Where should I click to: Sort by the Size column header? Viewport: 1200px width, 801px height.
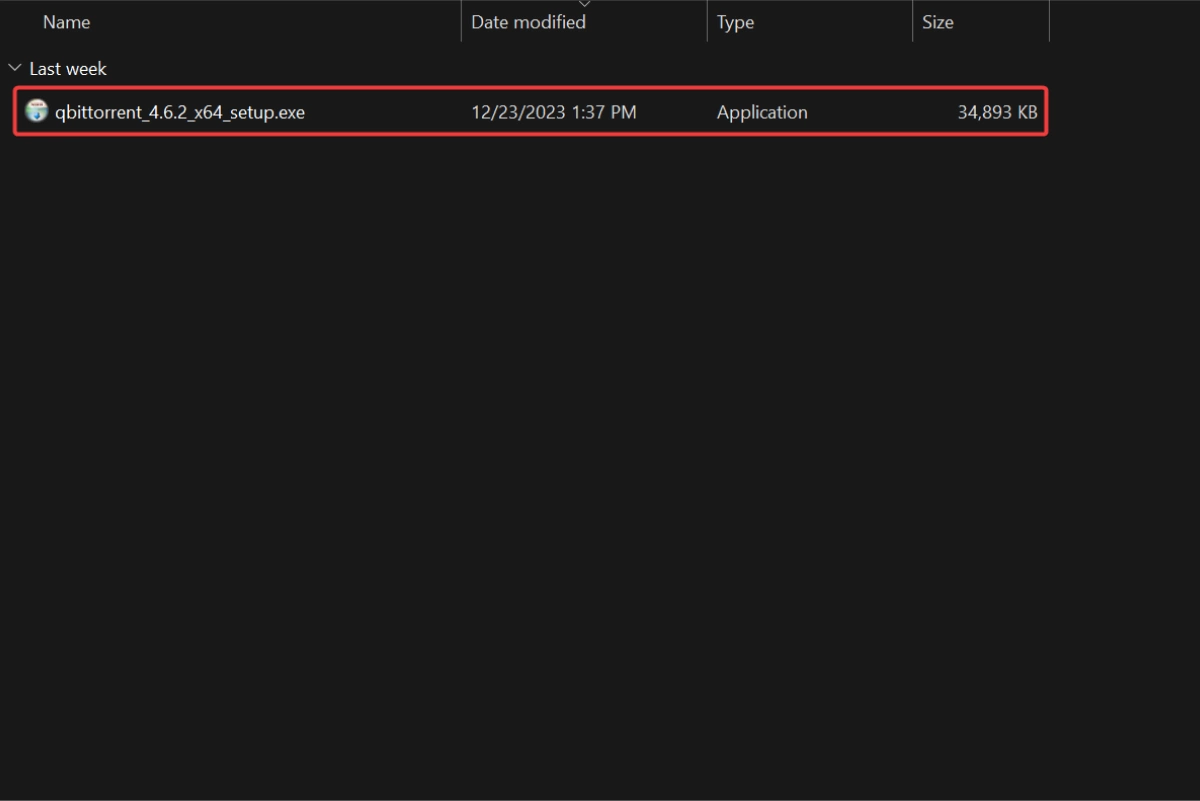937,22
